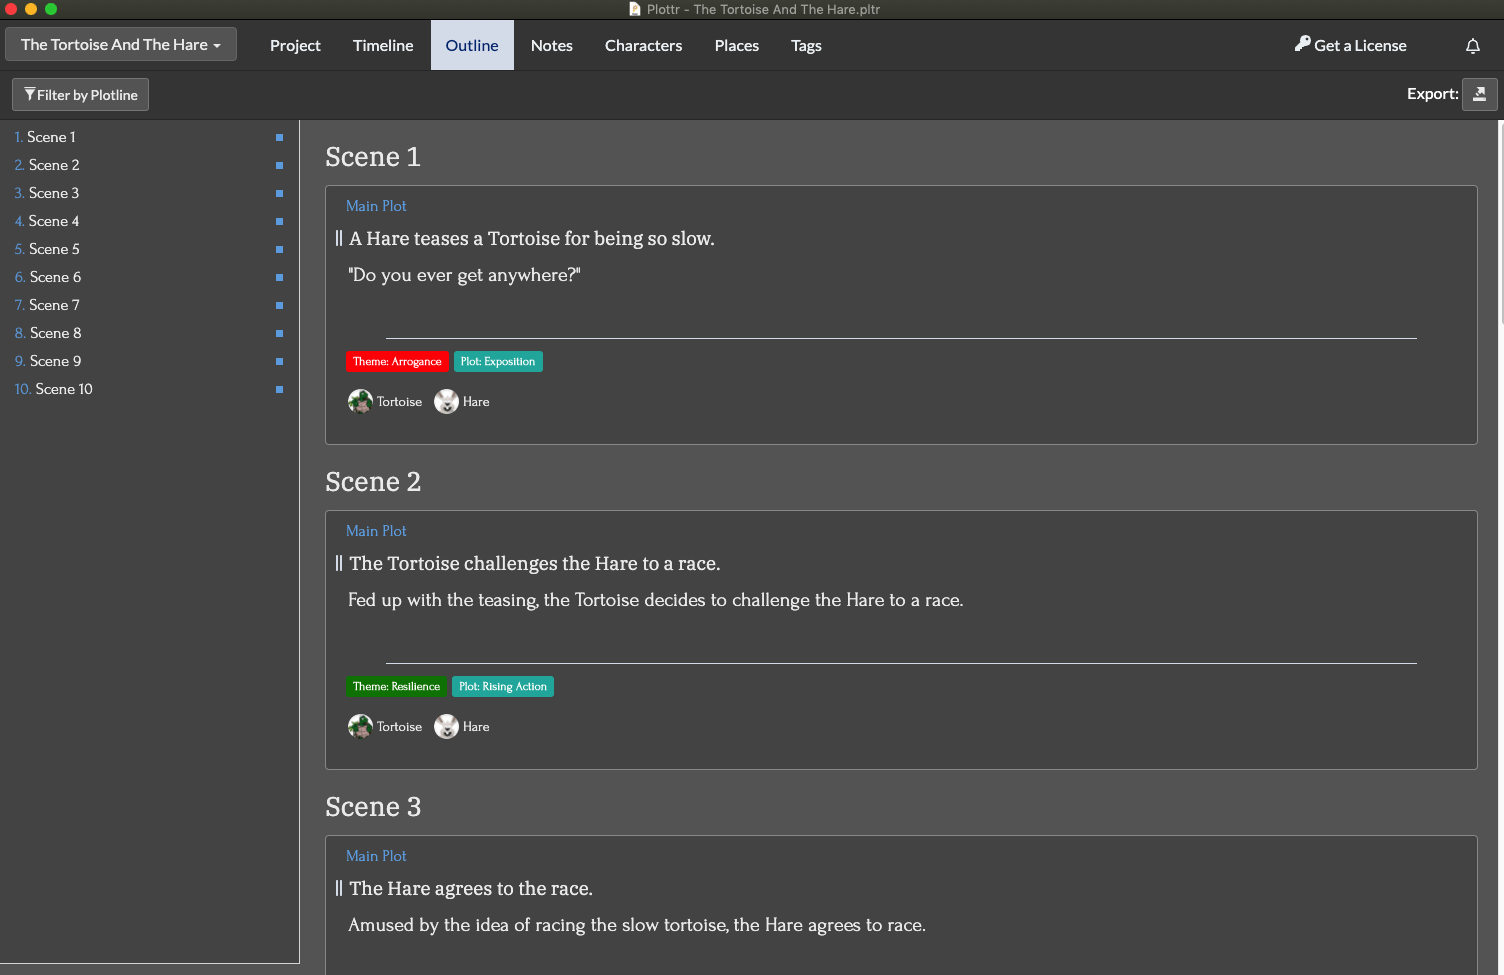1504x975 pixels.
Task: Click Hare avatar in Scene 2 card
Action: click(446, 726)
